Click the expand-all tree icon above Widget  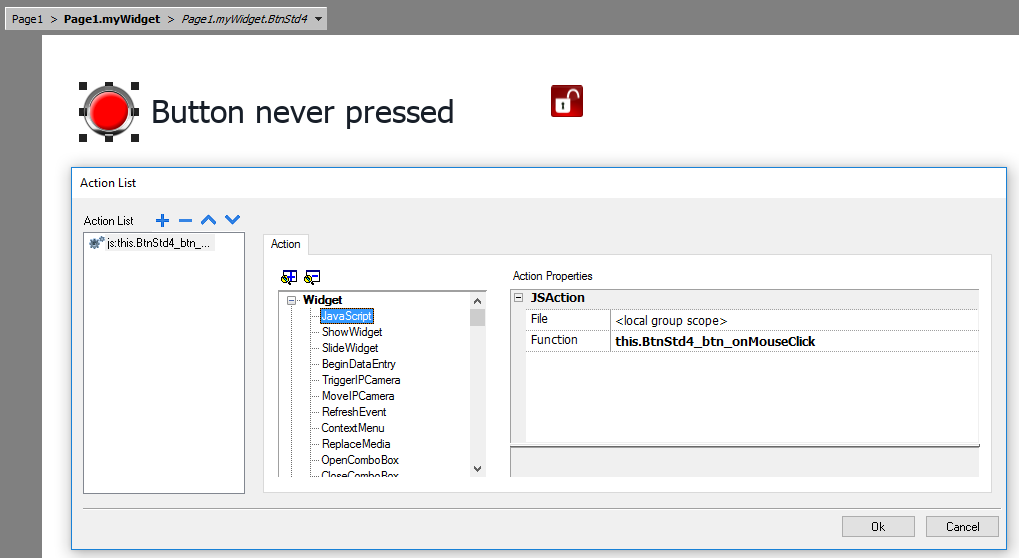pos(289,277)
